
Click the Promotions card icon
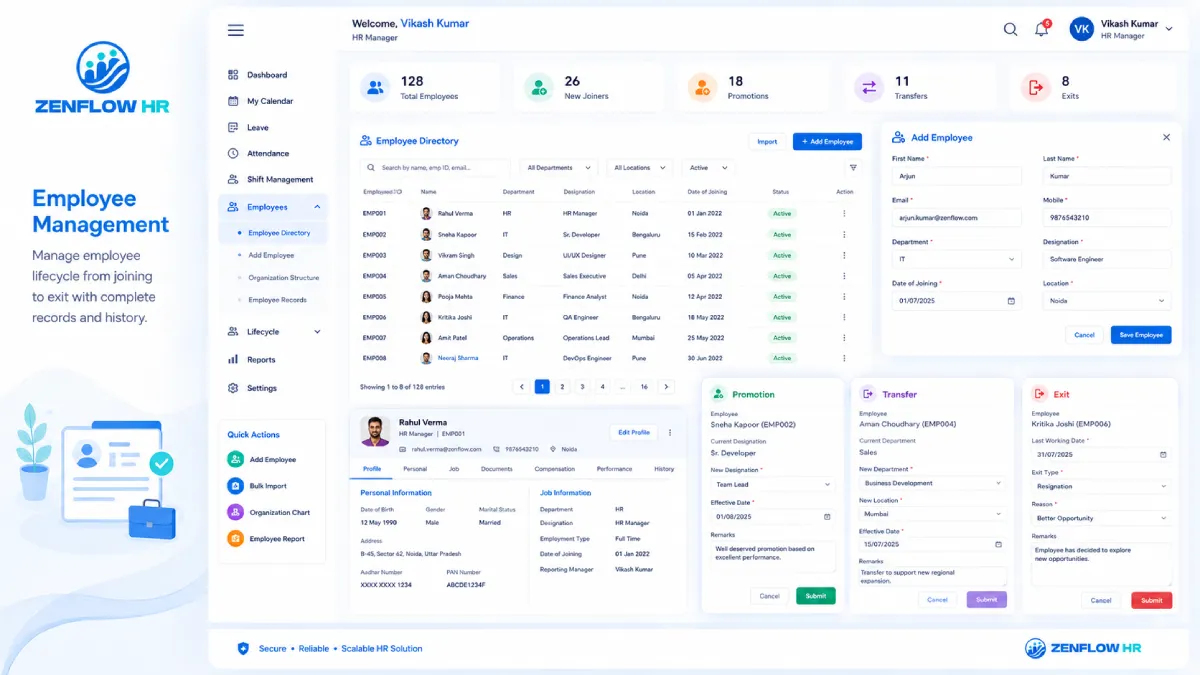(x=702, y=88)
